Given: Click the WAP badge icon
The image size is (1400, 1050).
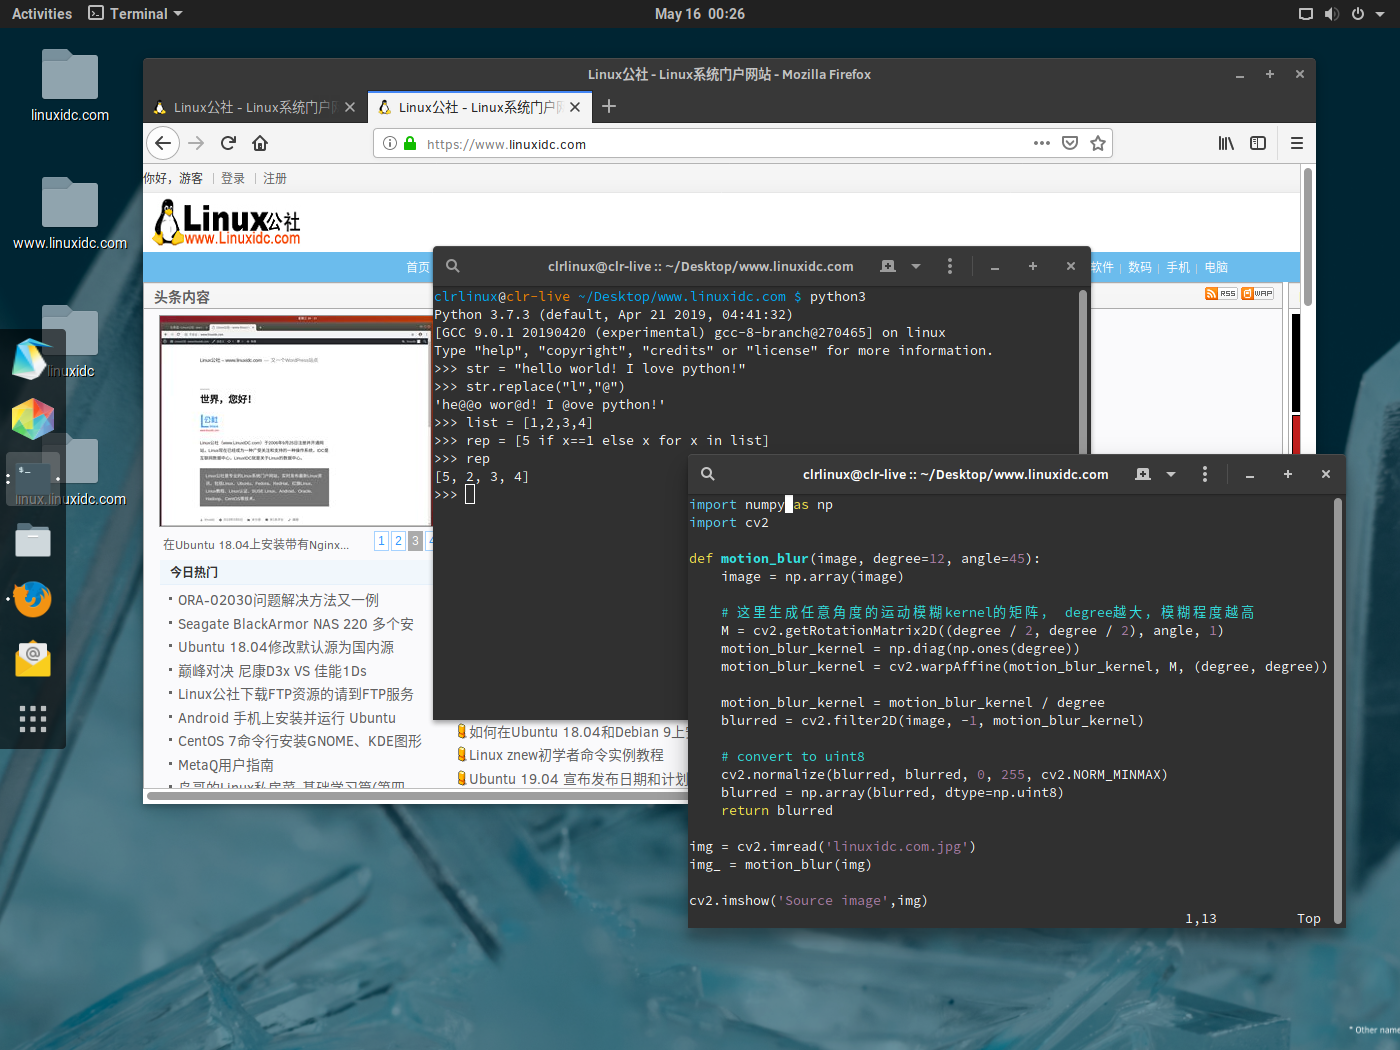Looking at the screenshot, I should pos(1257,293).
